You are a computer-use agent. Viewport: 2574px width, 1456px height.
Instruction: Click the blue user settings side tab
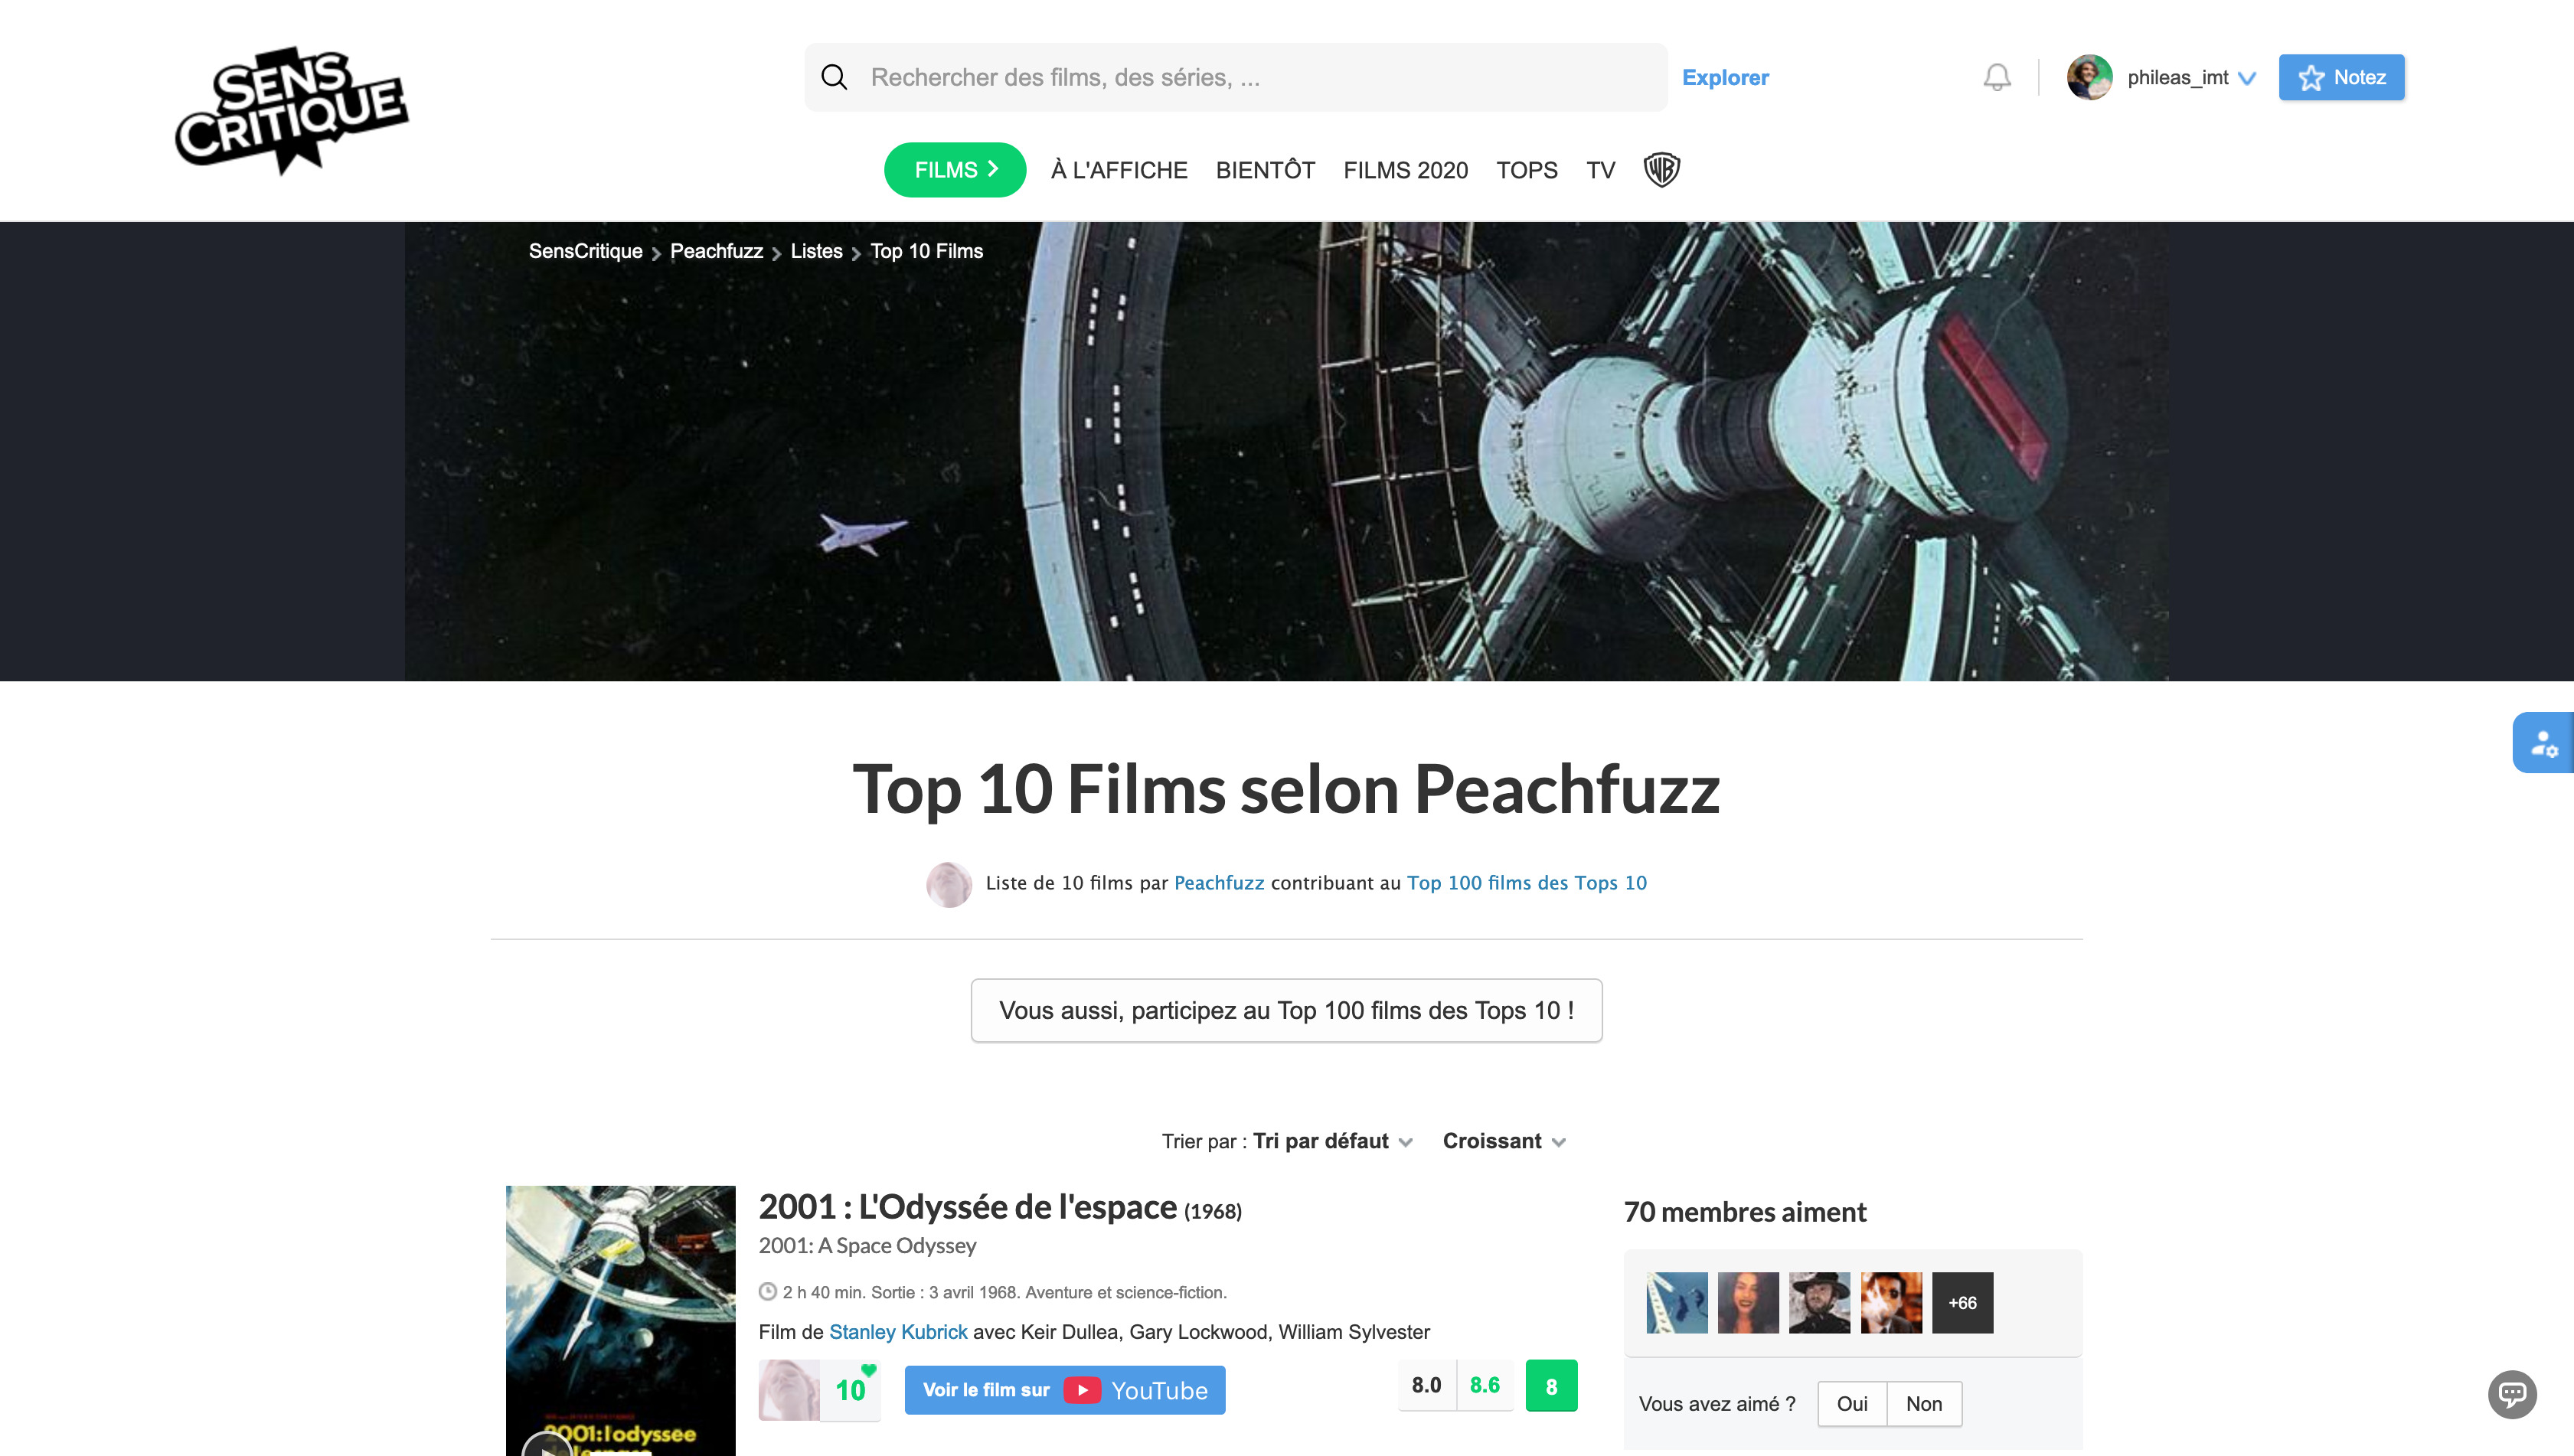point(2543,743)
